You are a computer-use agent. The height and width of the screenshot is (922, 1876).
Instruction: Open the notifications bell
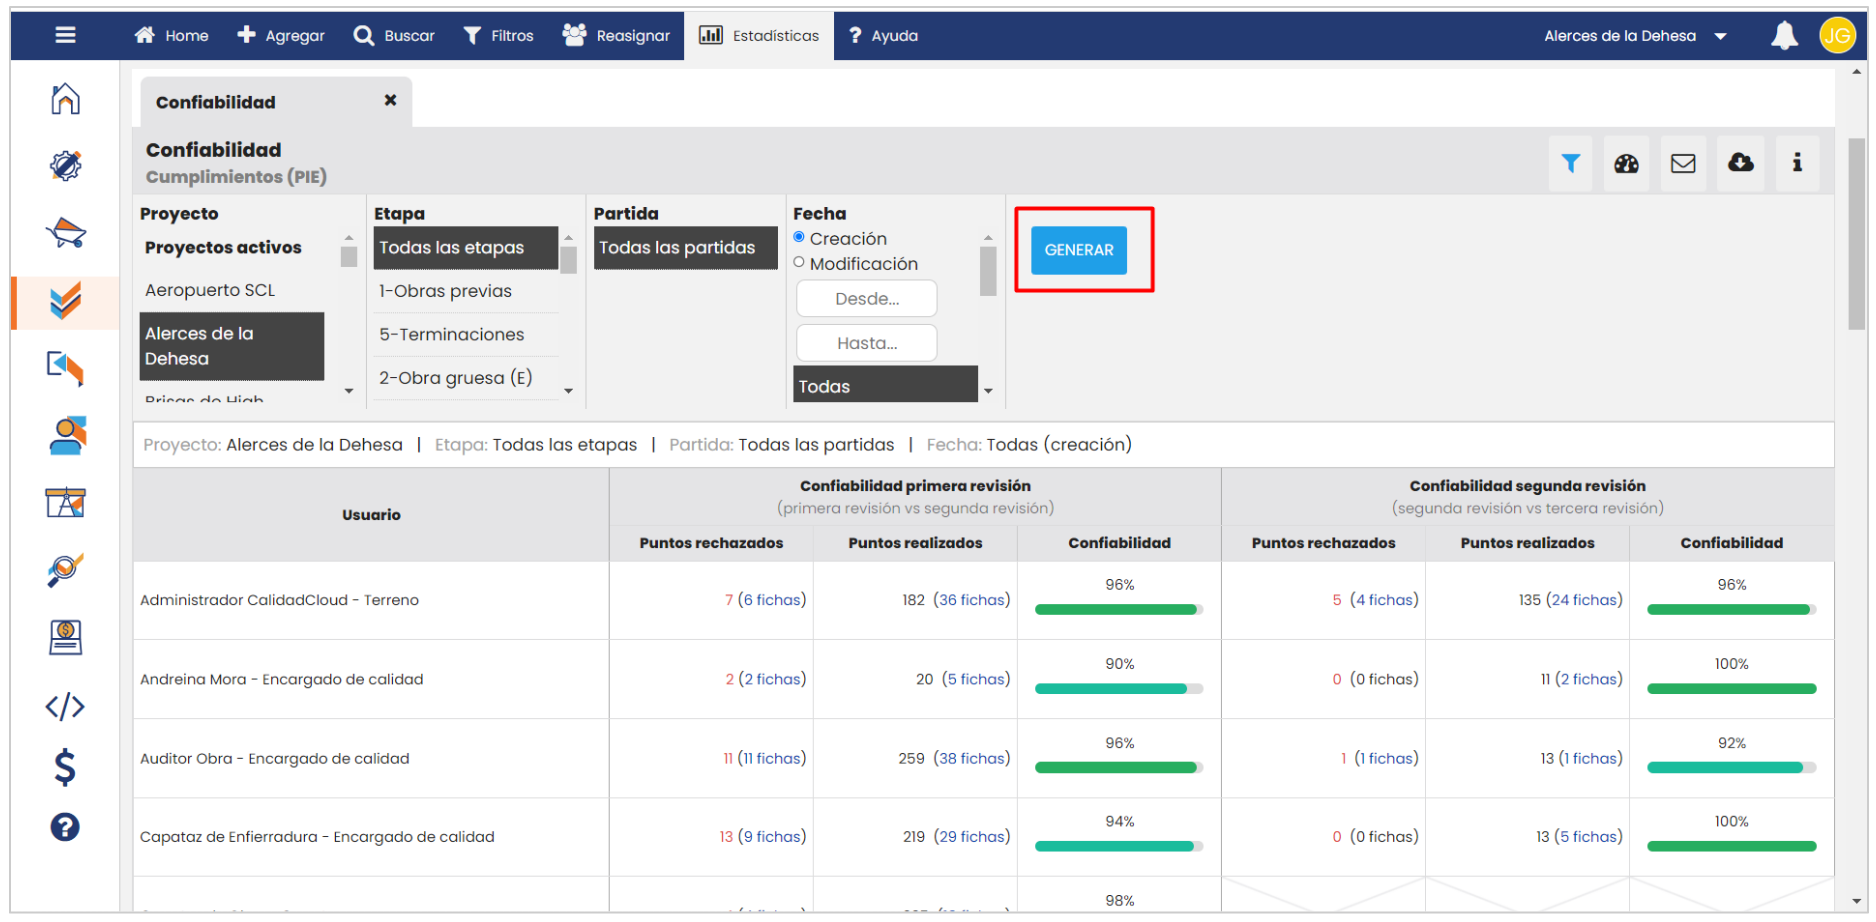tap(1784, 36)
